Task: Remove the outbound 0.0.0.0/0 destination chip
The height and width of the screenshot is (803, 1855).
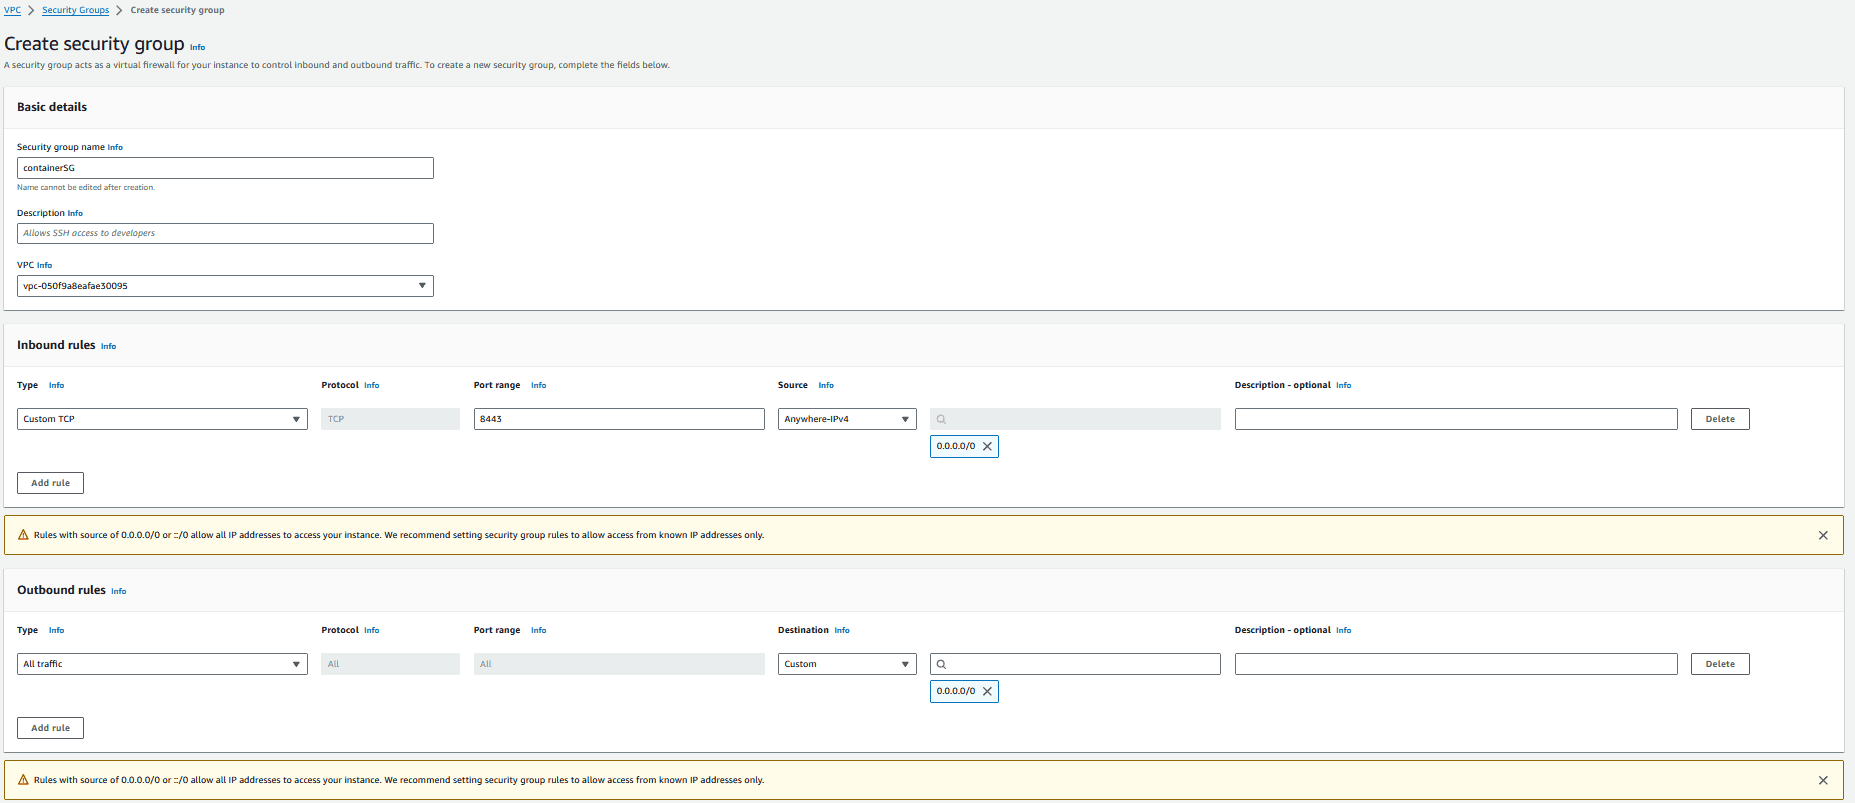Action: [987, 692]
